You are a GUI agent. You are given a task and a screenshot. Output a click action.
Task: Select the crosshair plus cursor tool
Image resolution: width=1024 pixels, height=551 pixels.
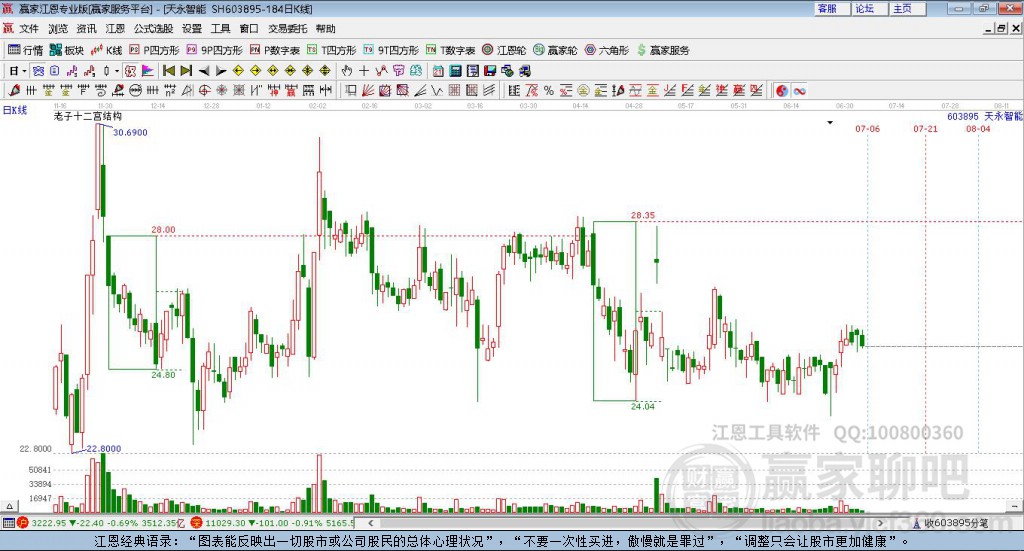tap(364, 71)
